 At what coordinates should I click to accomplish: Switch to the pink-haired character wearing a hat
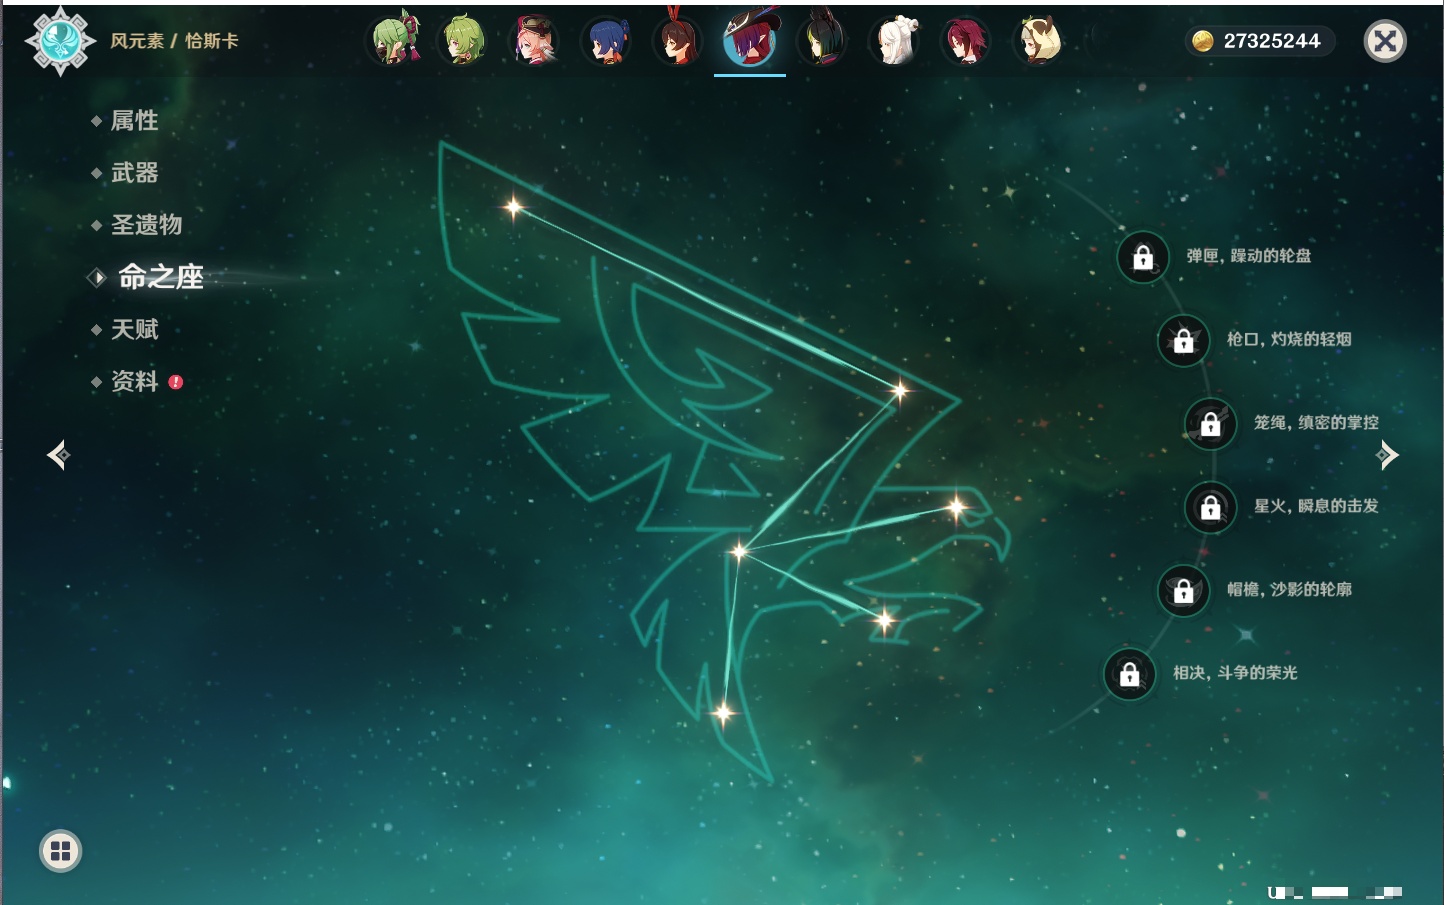[535, 41]
